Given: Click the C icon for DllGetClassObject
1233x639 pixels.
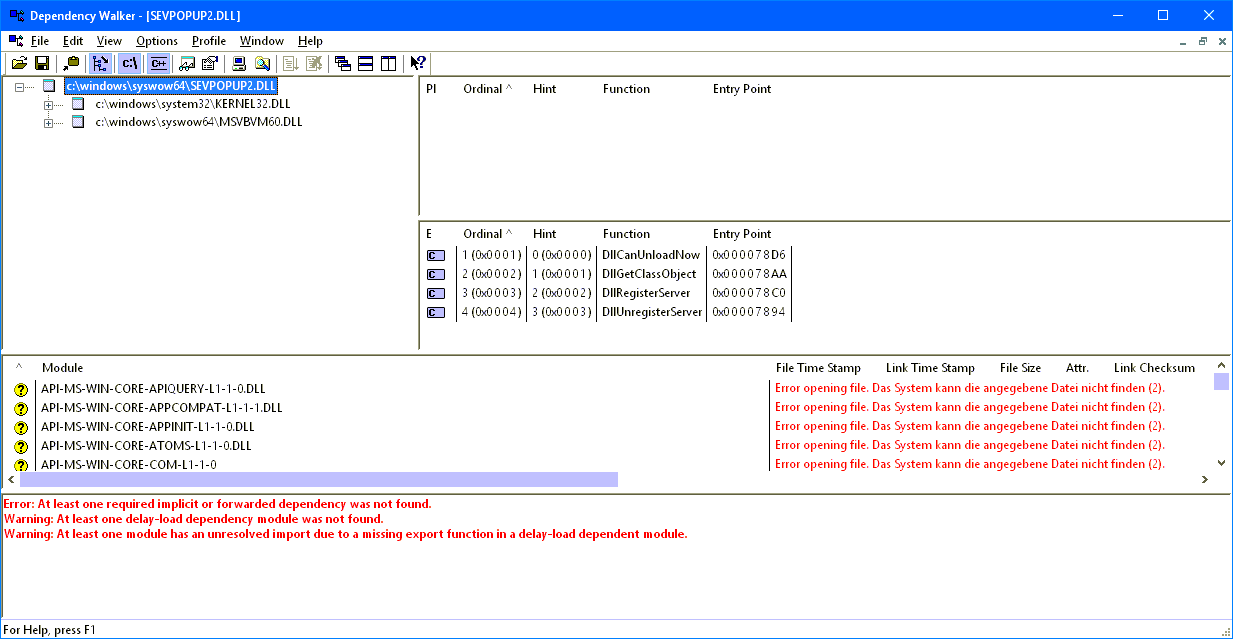Looking at the screenshot, I should (x=436, y=274).
